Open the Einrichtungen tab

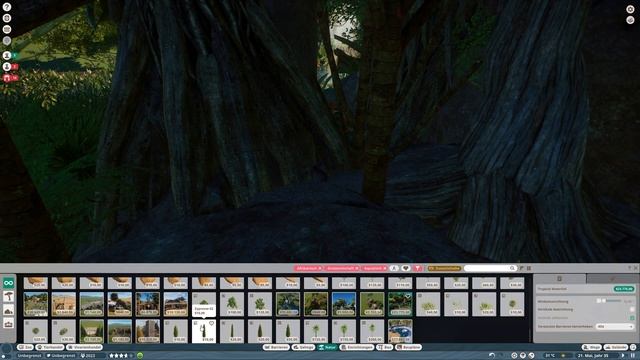click(x=357, y=347)
